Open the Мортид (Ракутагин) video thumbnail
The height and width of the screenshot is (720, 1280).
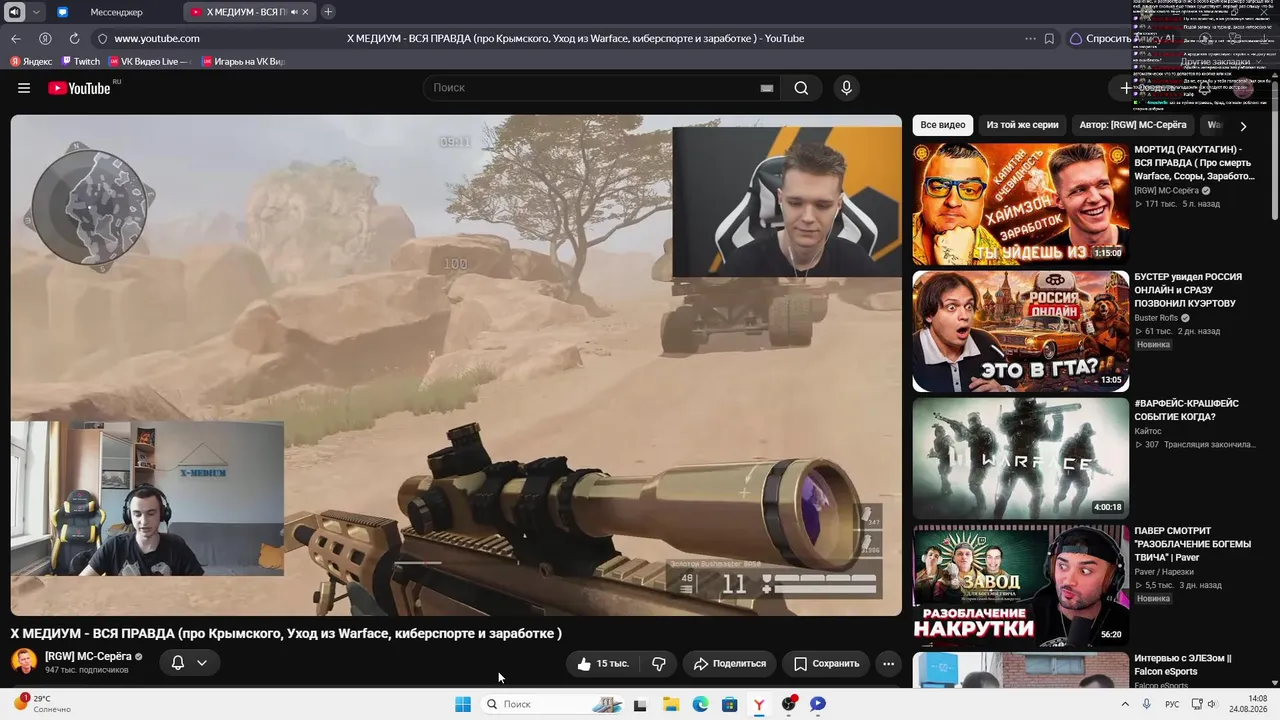point(1021,204)
